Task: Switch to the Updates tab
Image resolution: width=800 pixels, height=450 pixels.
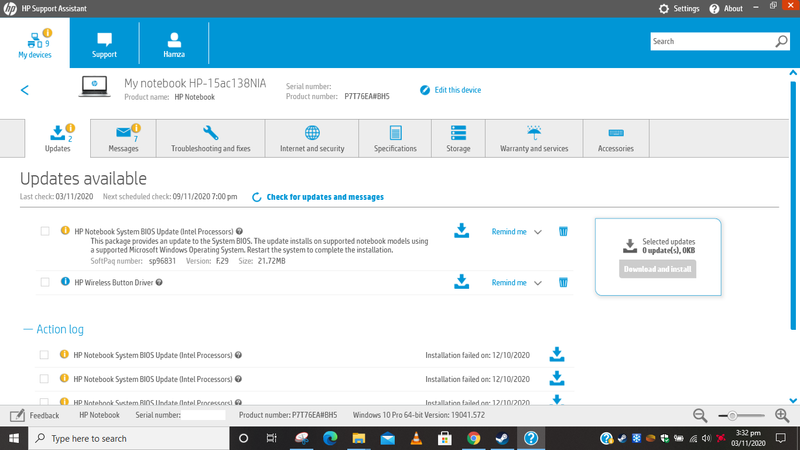Action: 58,138
